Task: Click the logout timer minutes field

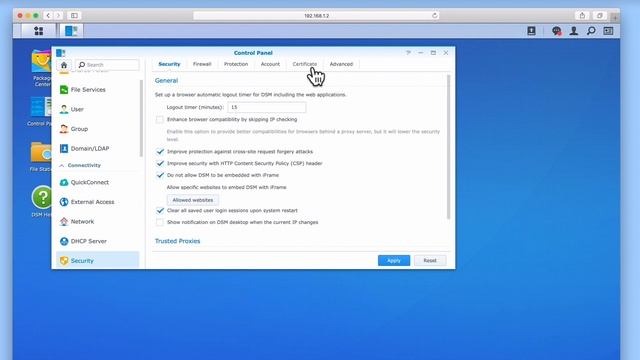Action: coord(267,107)
